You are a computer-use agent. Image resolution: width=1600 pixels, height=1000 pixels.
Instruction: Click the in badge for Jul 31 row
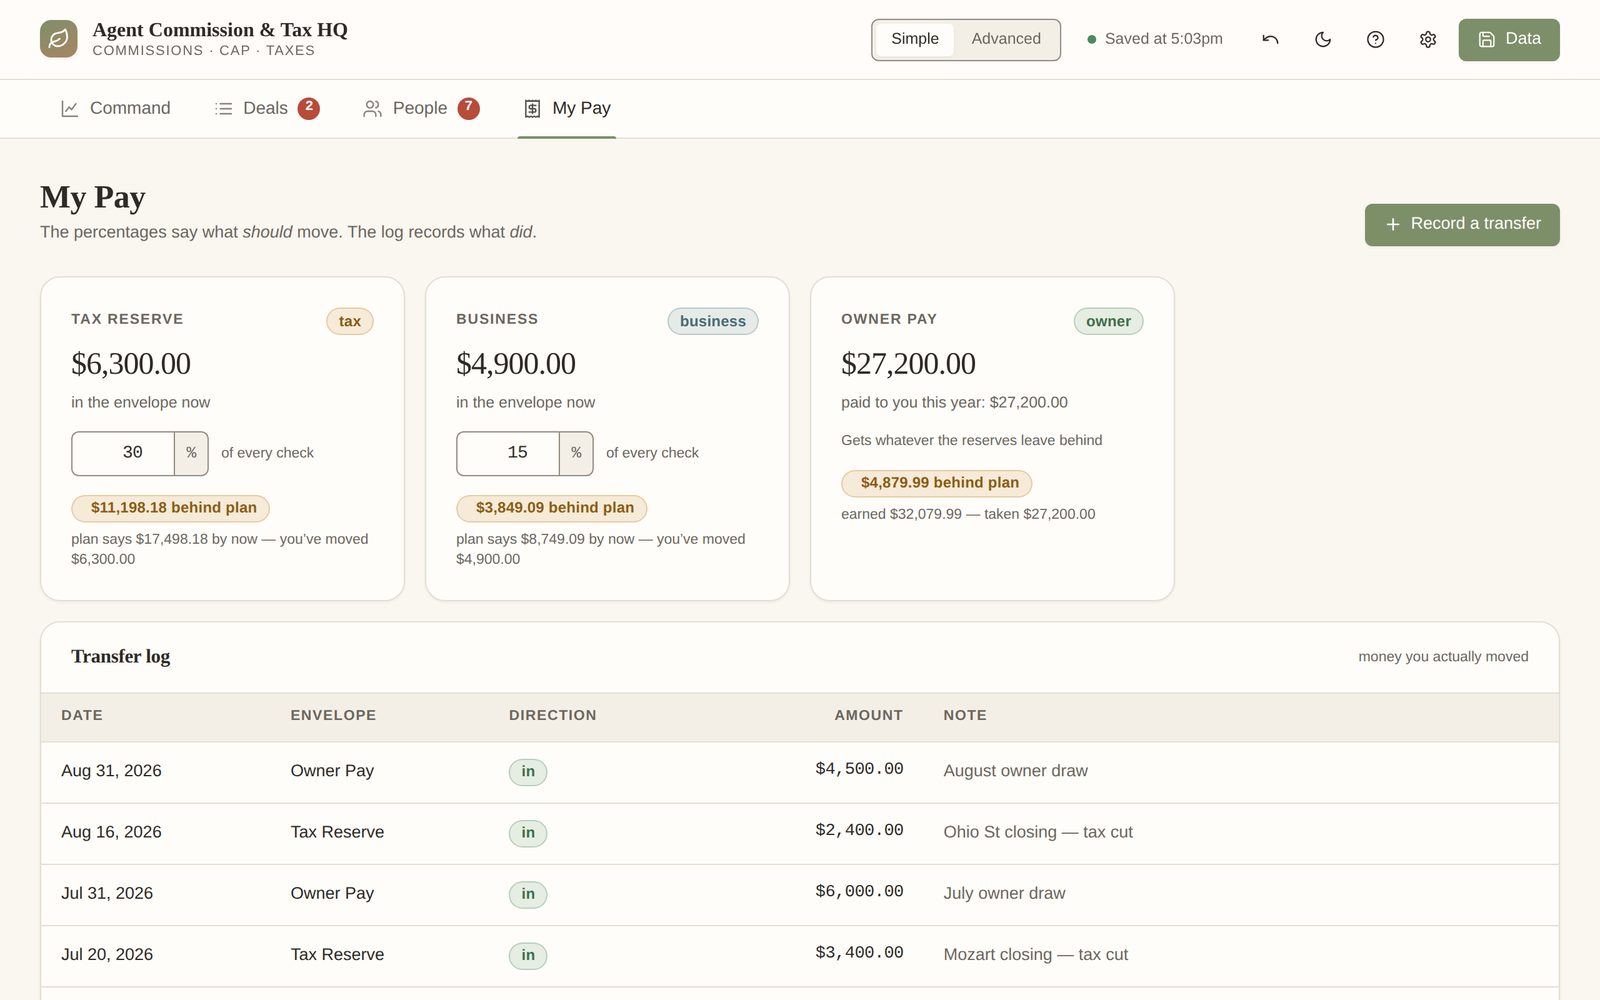(x=528, y=894)
